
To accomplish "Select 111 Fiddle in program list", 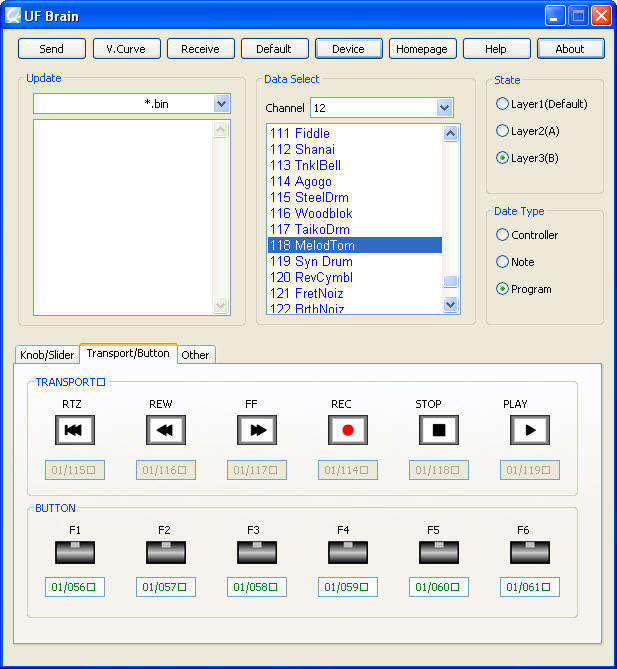I will 355,133.
